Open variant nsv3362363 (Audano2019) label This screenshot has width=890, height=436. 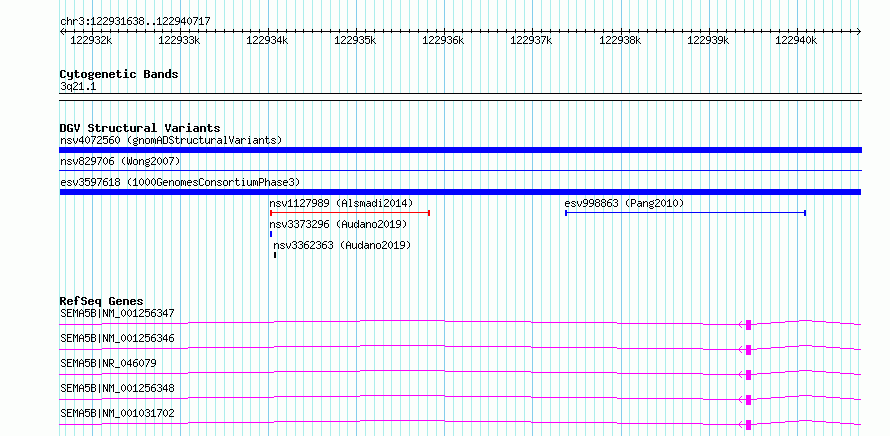pyautogui.click(x=342, y=245)
